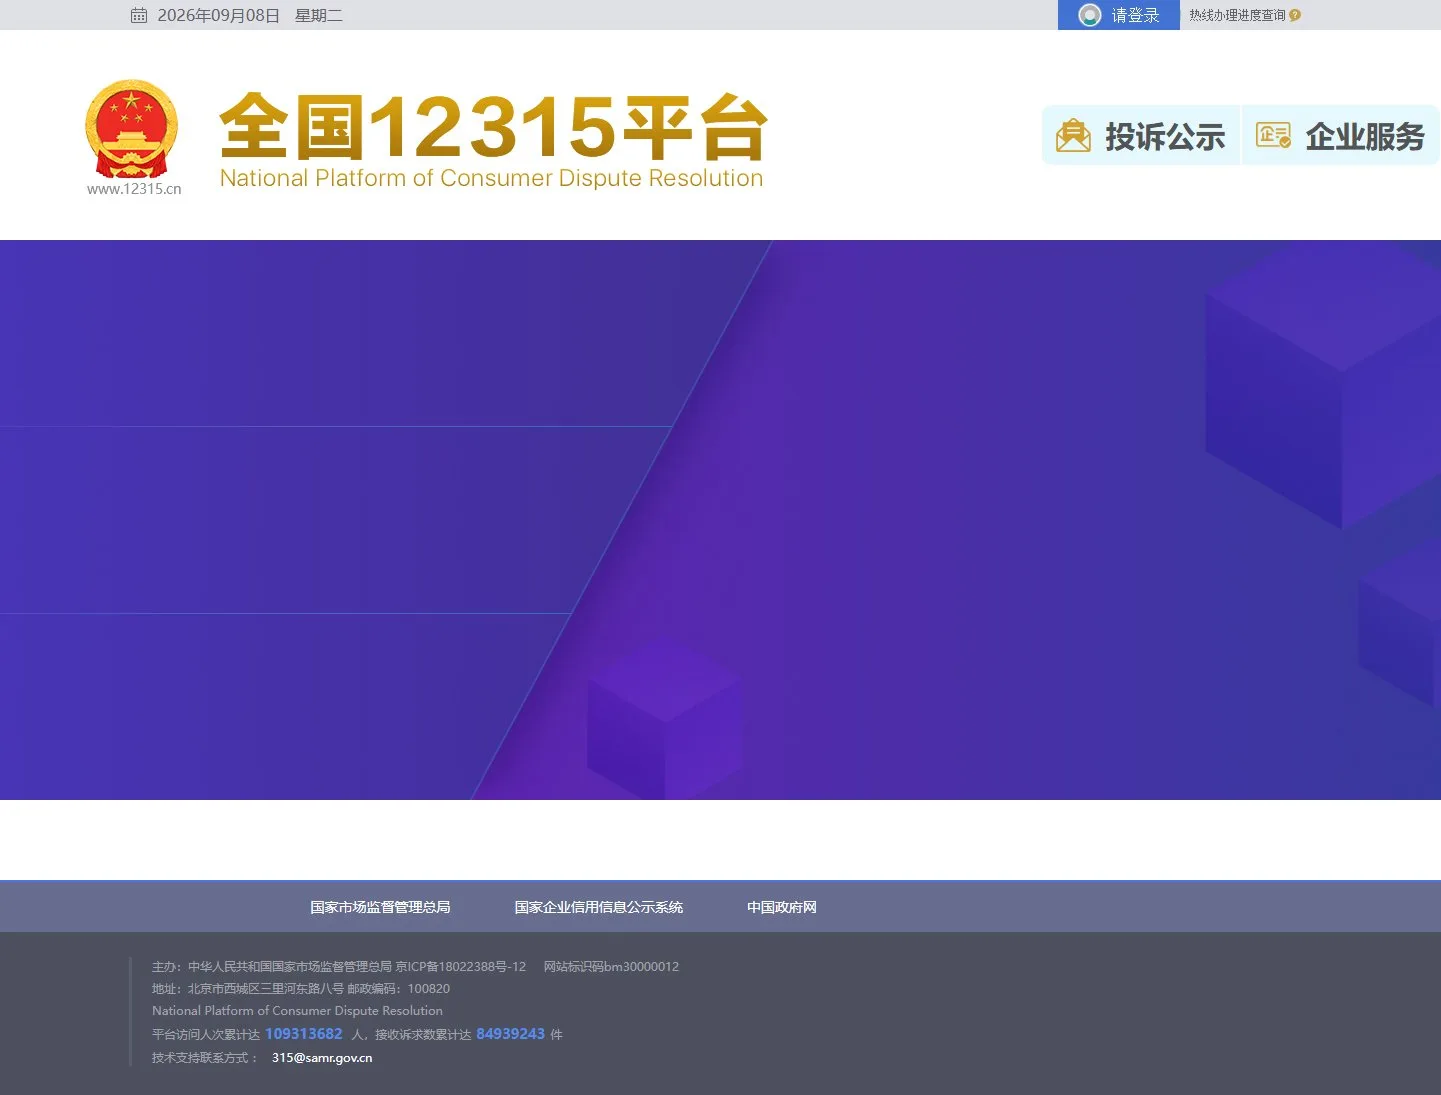1441x1095 pixels.
Task: Click the national emblem logo
Action: [x=132, y=128]
